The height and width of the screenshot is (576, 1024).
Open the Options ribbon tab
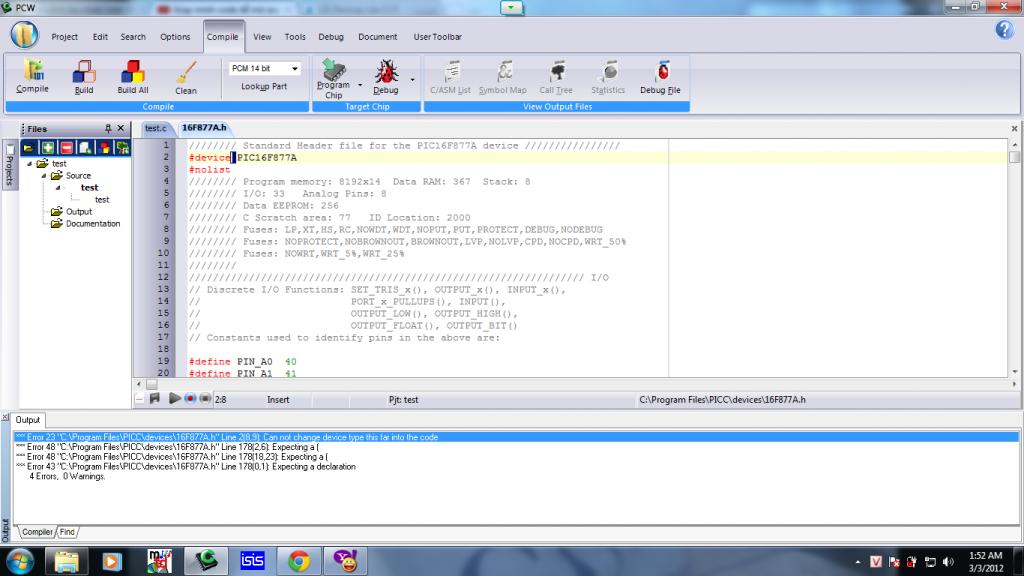[x=175, y=37]
